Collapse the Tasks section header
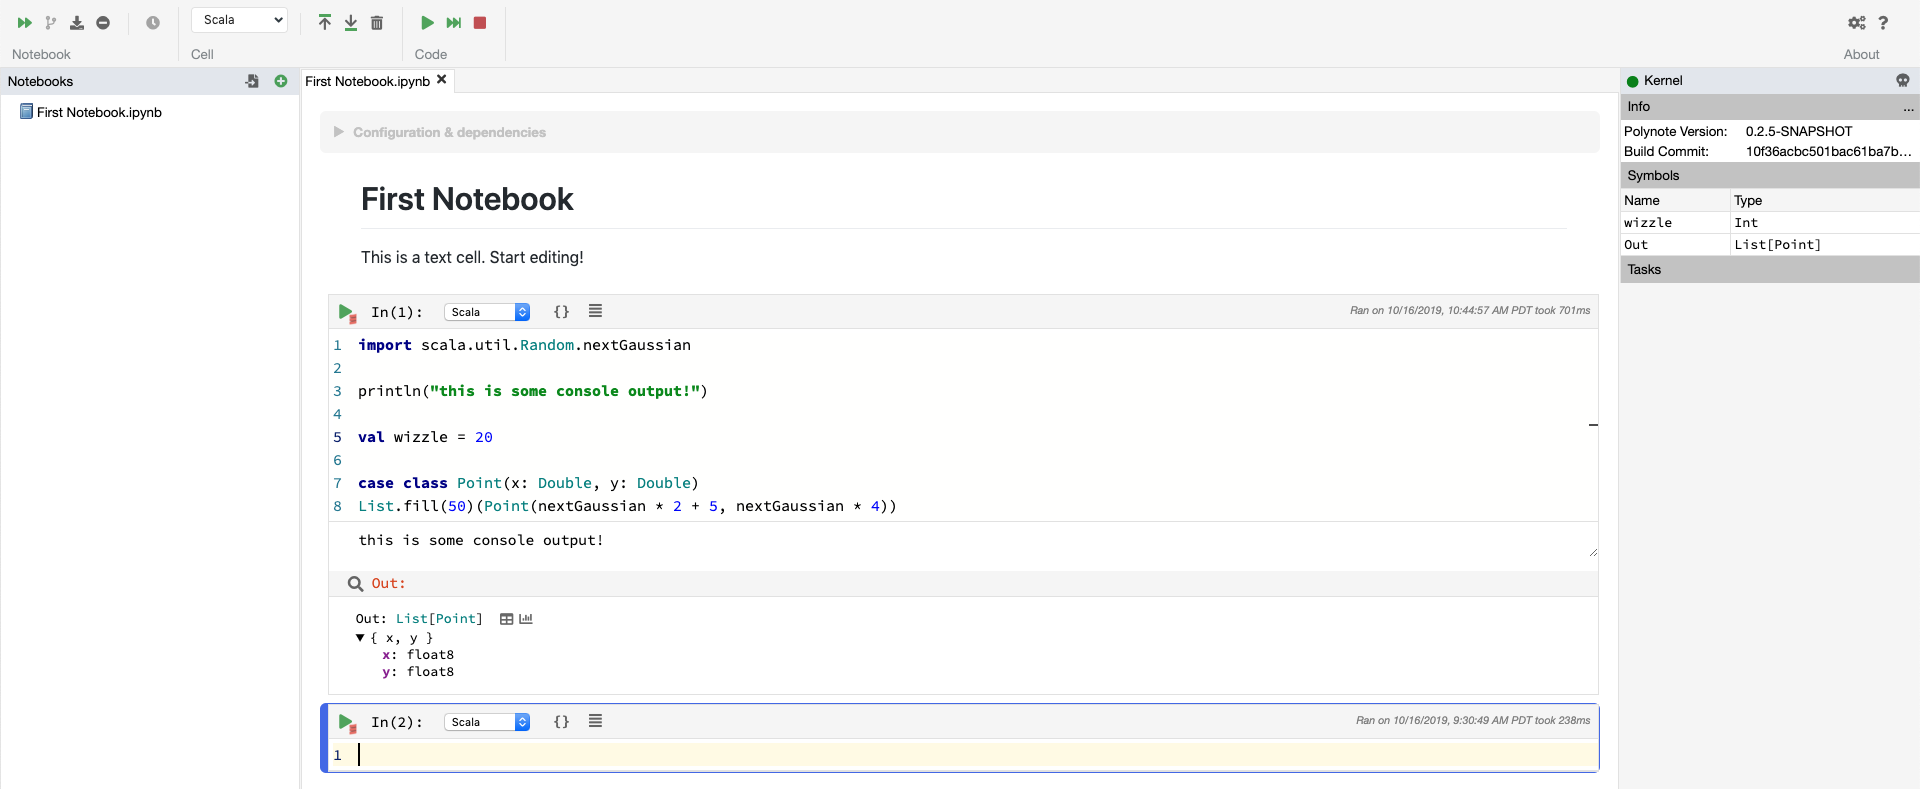The height and width of the screenshot is (789, 1920). 1770,269
